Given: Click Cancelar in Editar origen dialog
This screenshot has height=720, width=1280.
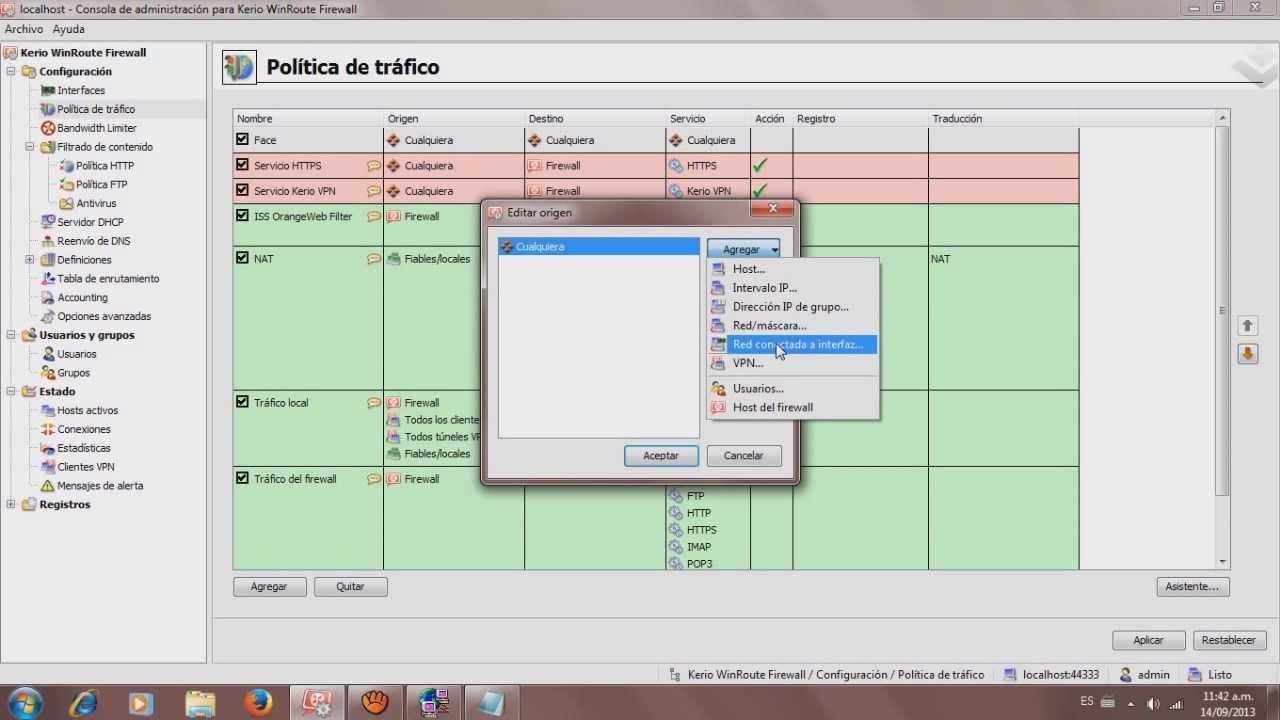Looking at the screenshot, I should [743, 456].
